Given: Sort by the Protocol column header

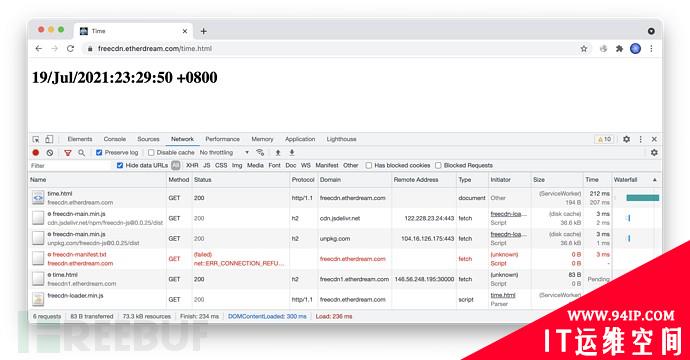Looking at the screenshot, I should coord(303,180).
